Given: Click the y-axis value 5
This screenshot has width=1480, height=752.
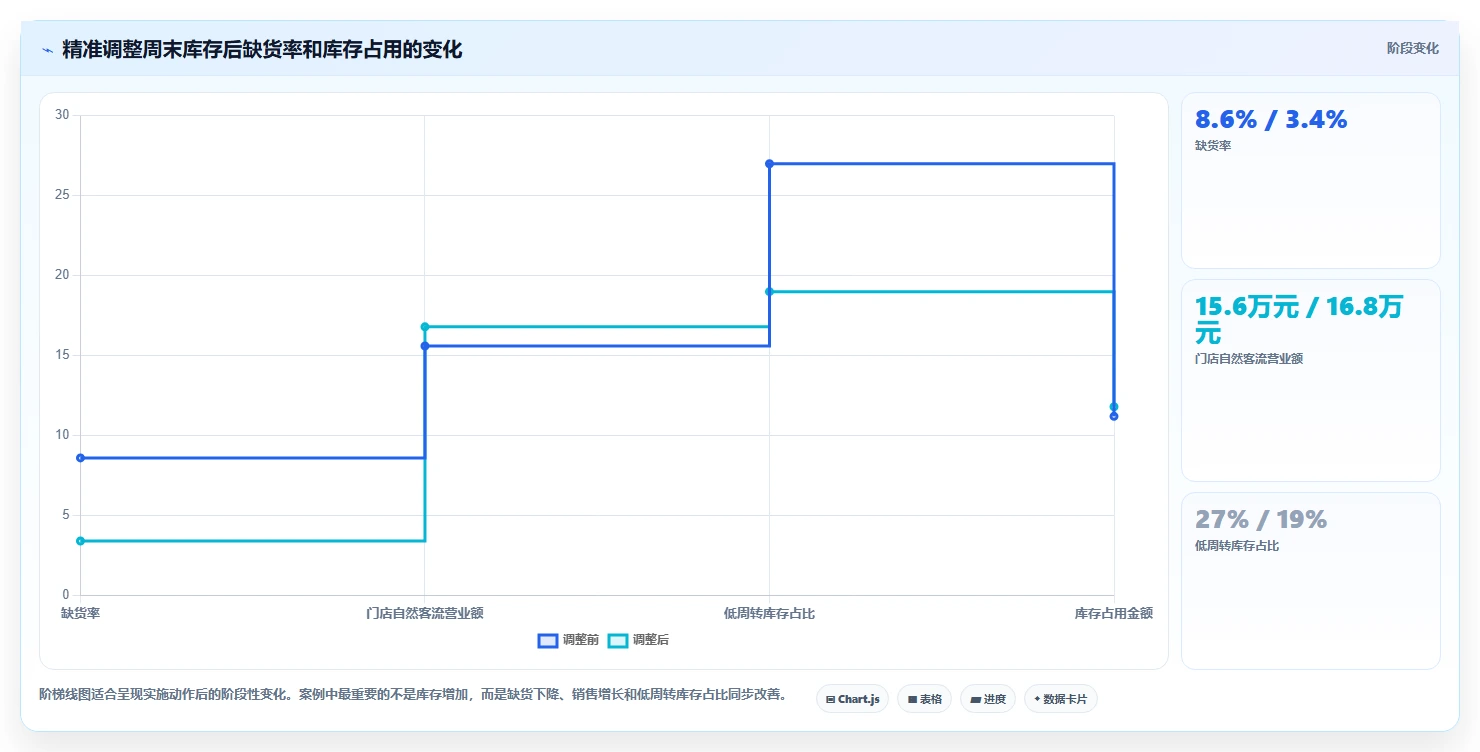Looking at the screenshot, I should [65, 515].
